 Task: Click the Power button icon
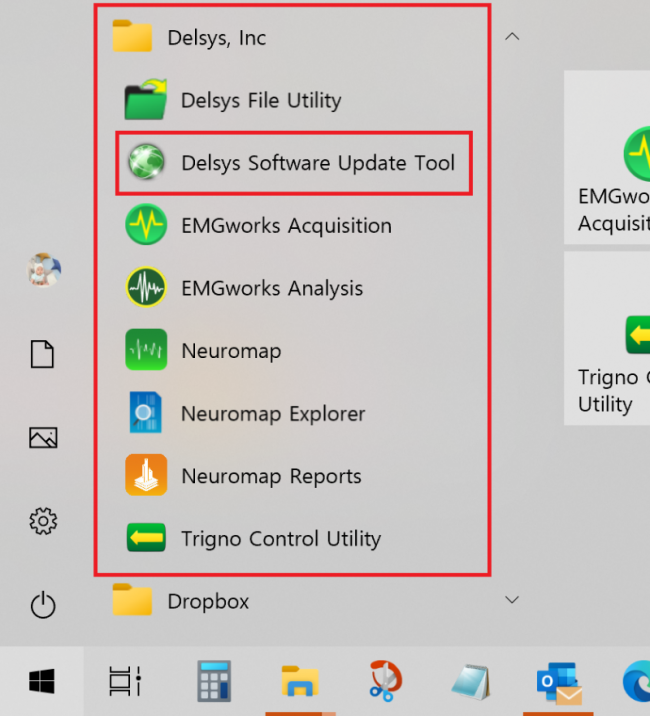coord(43,605)
